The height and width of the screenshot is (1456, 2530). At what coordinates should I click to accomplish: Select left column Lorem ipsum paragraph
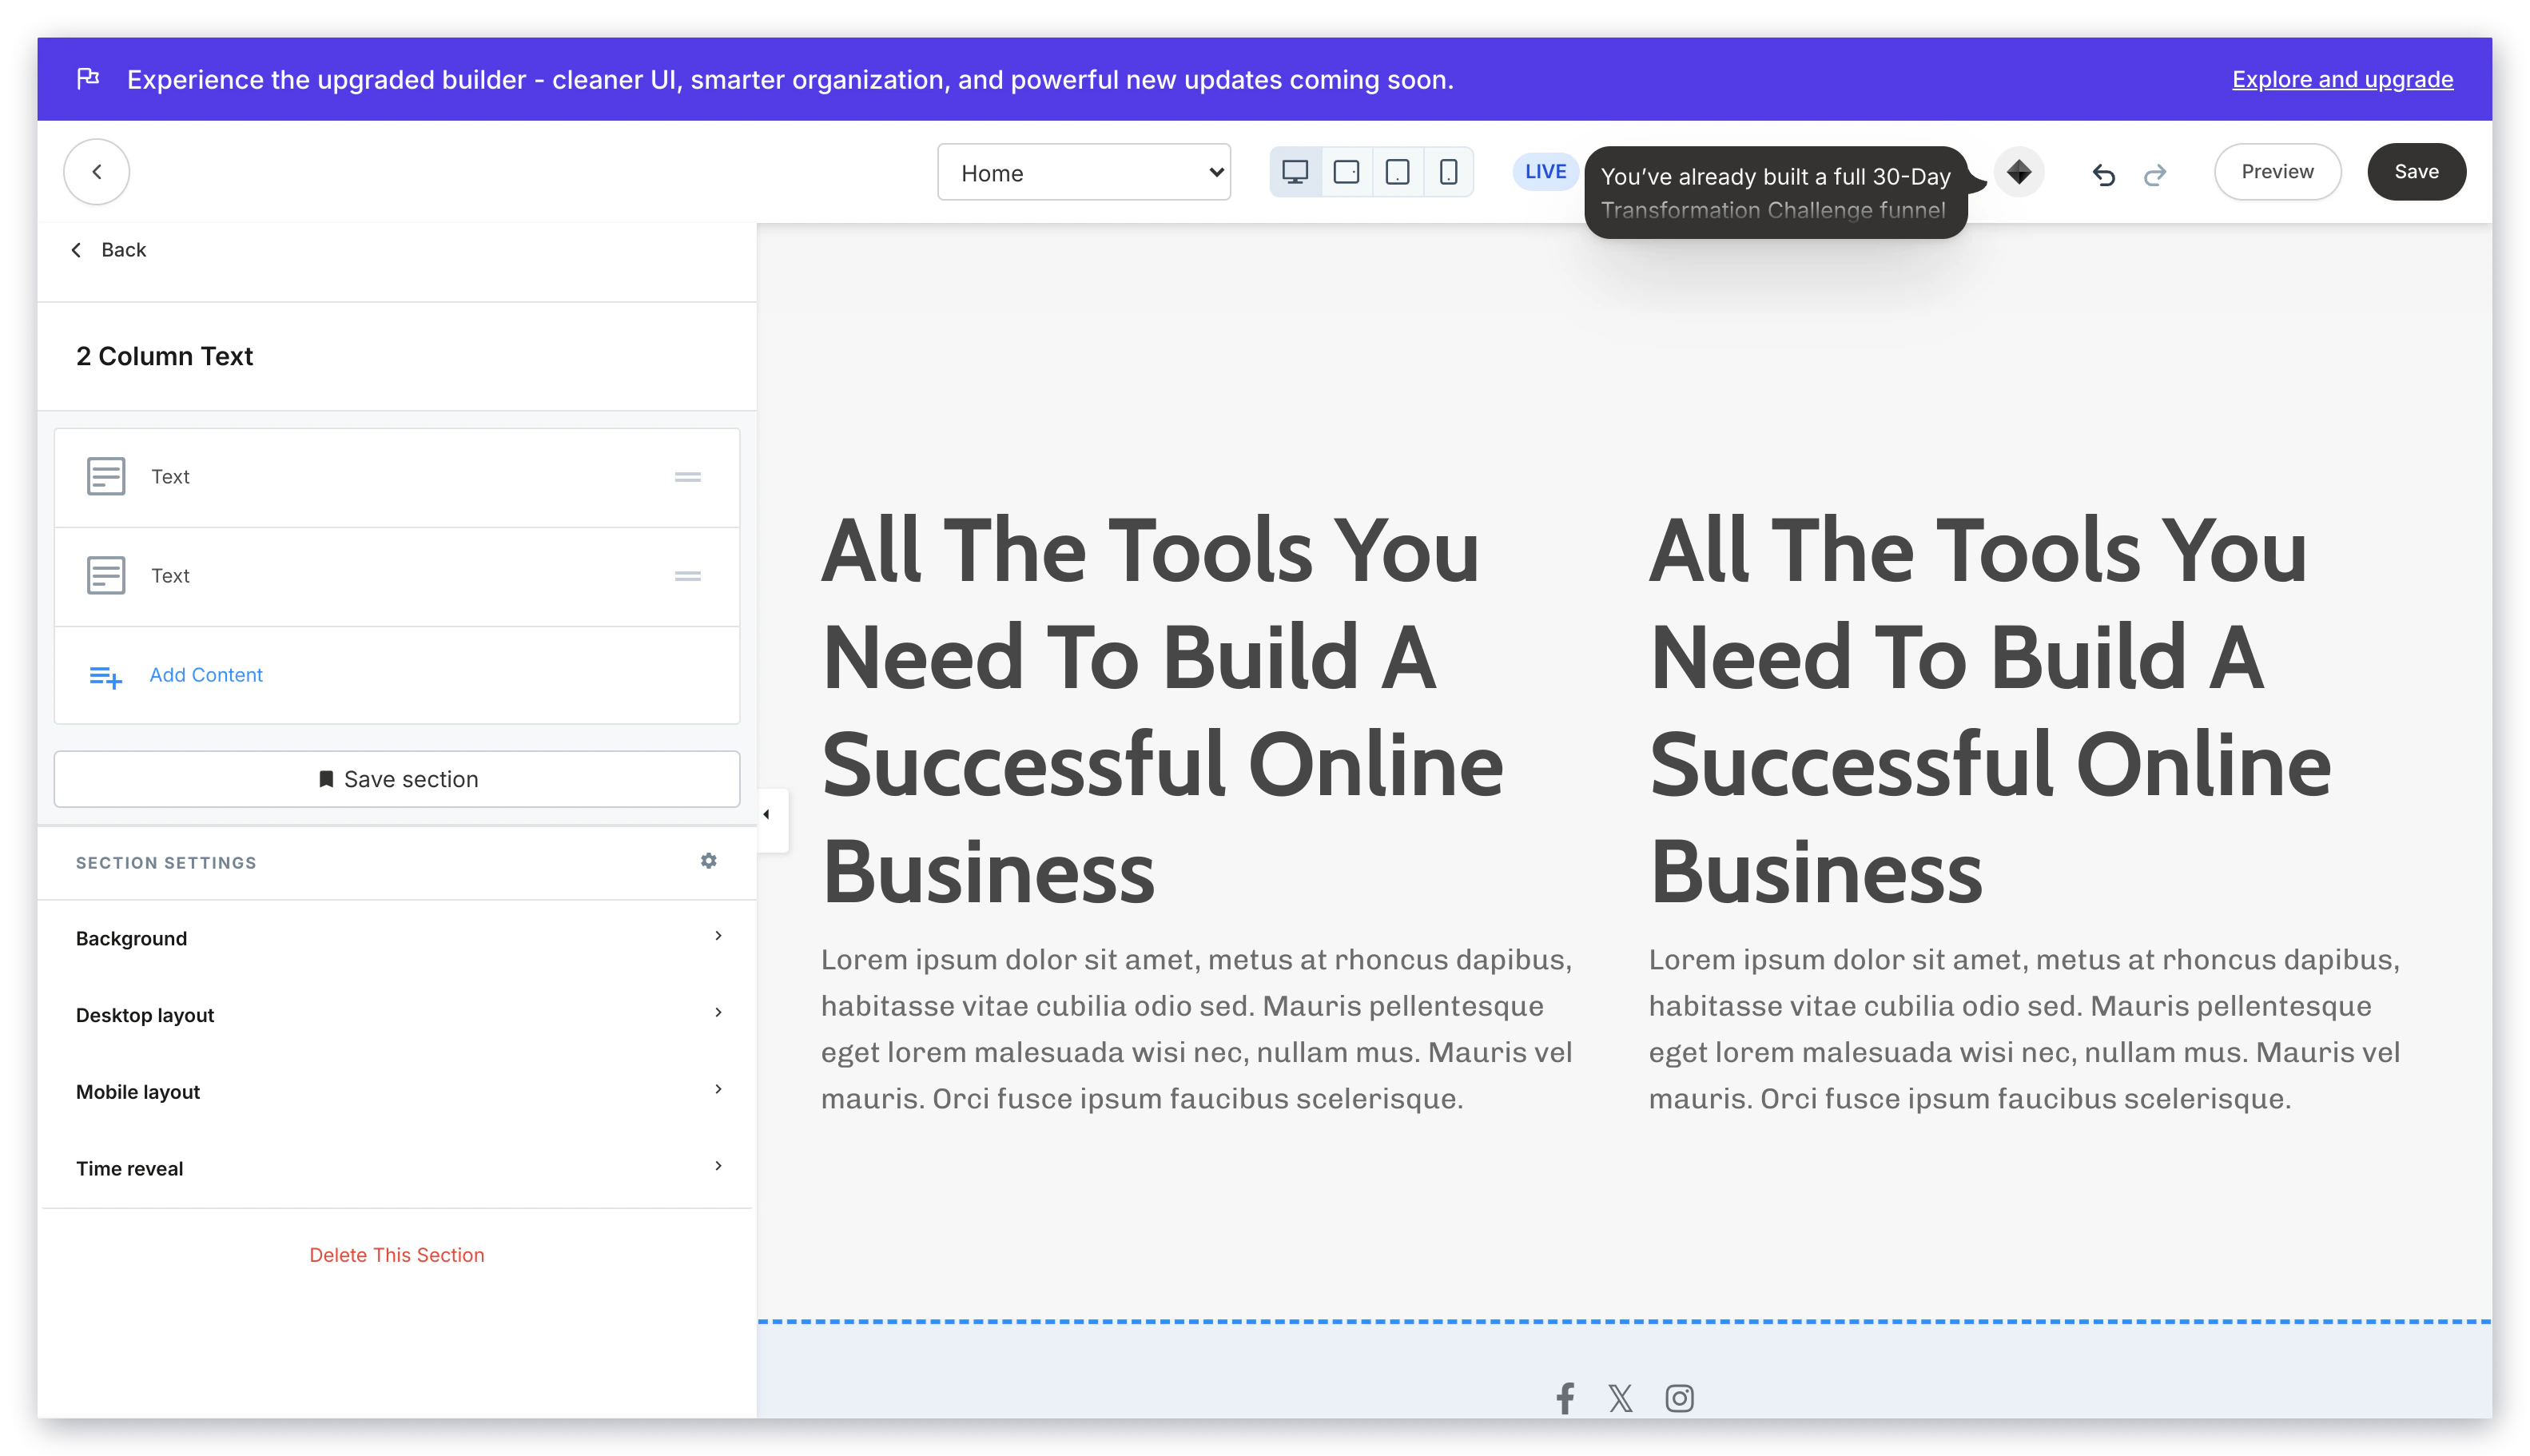tap(1198, 1029)
